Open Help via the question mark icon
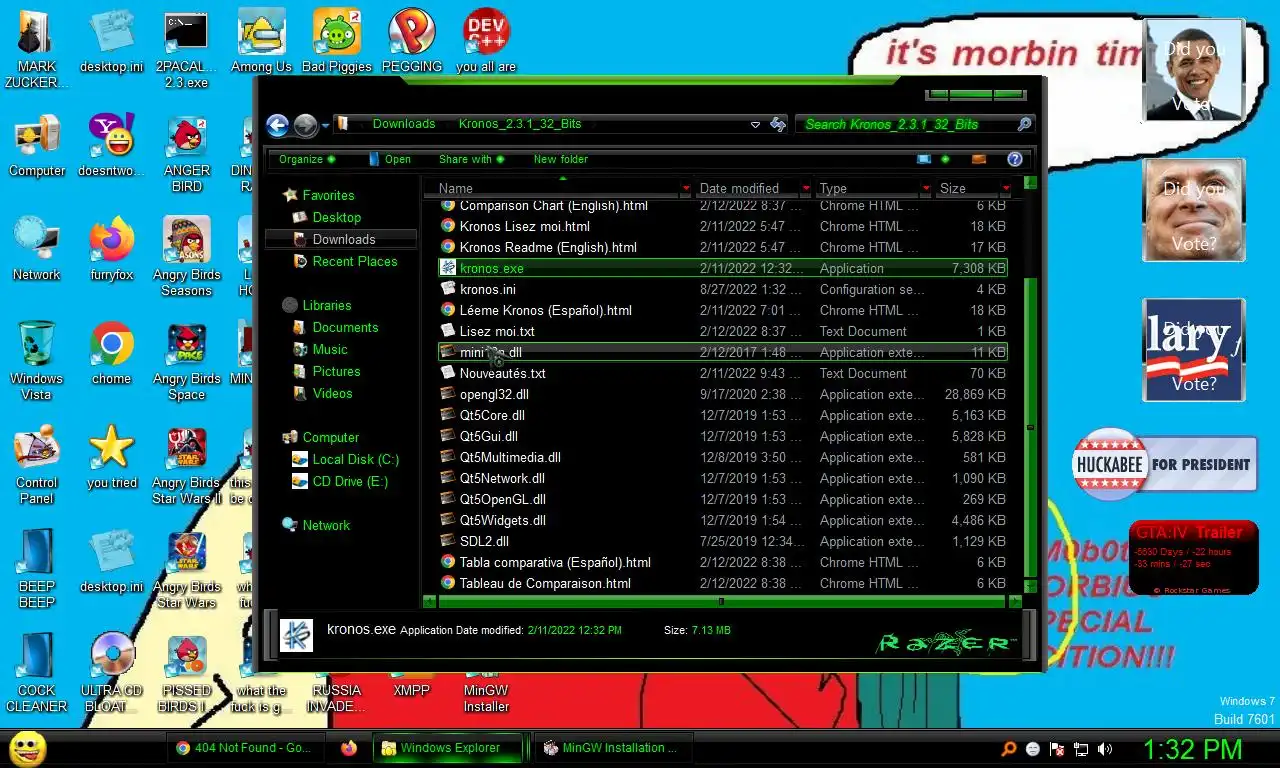 click(x=1014, y=159)
